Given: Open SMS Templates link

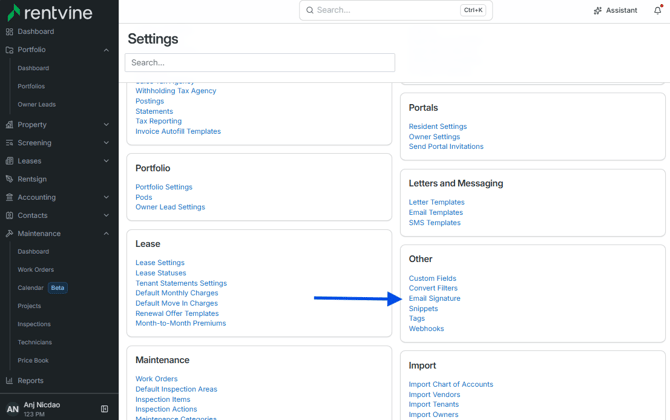Looking at the screenshot, I should [435, 223].
